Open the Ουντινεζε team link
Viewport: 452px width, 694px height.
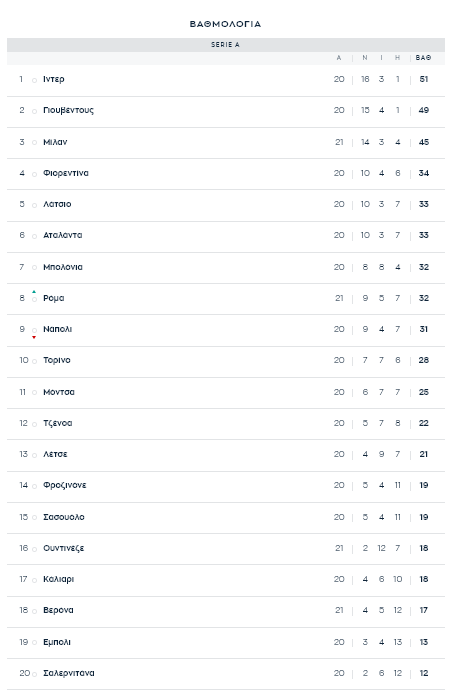coord(63,548)
